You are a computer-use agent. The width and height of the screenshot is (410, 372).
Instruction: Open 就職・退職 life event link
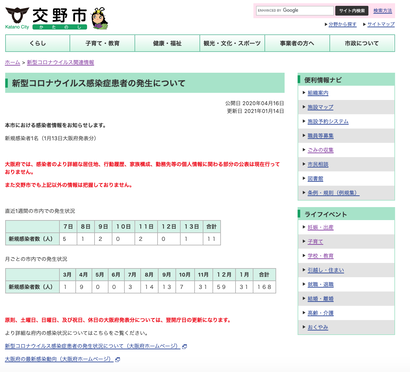click(x=320, y=285)
